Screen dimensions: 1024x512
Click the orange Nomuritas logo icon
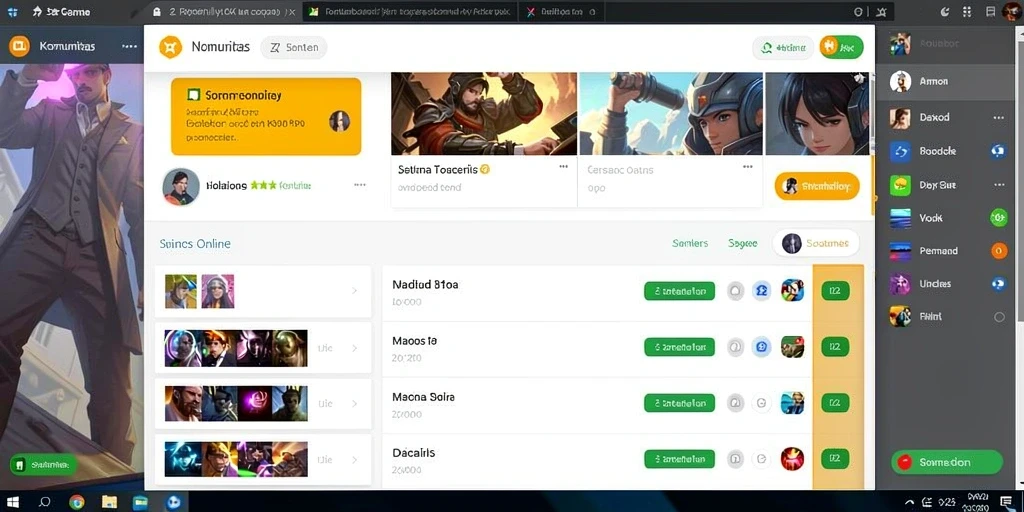pyautogui.click(x=170, y=47)
